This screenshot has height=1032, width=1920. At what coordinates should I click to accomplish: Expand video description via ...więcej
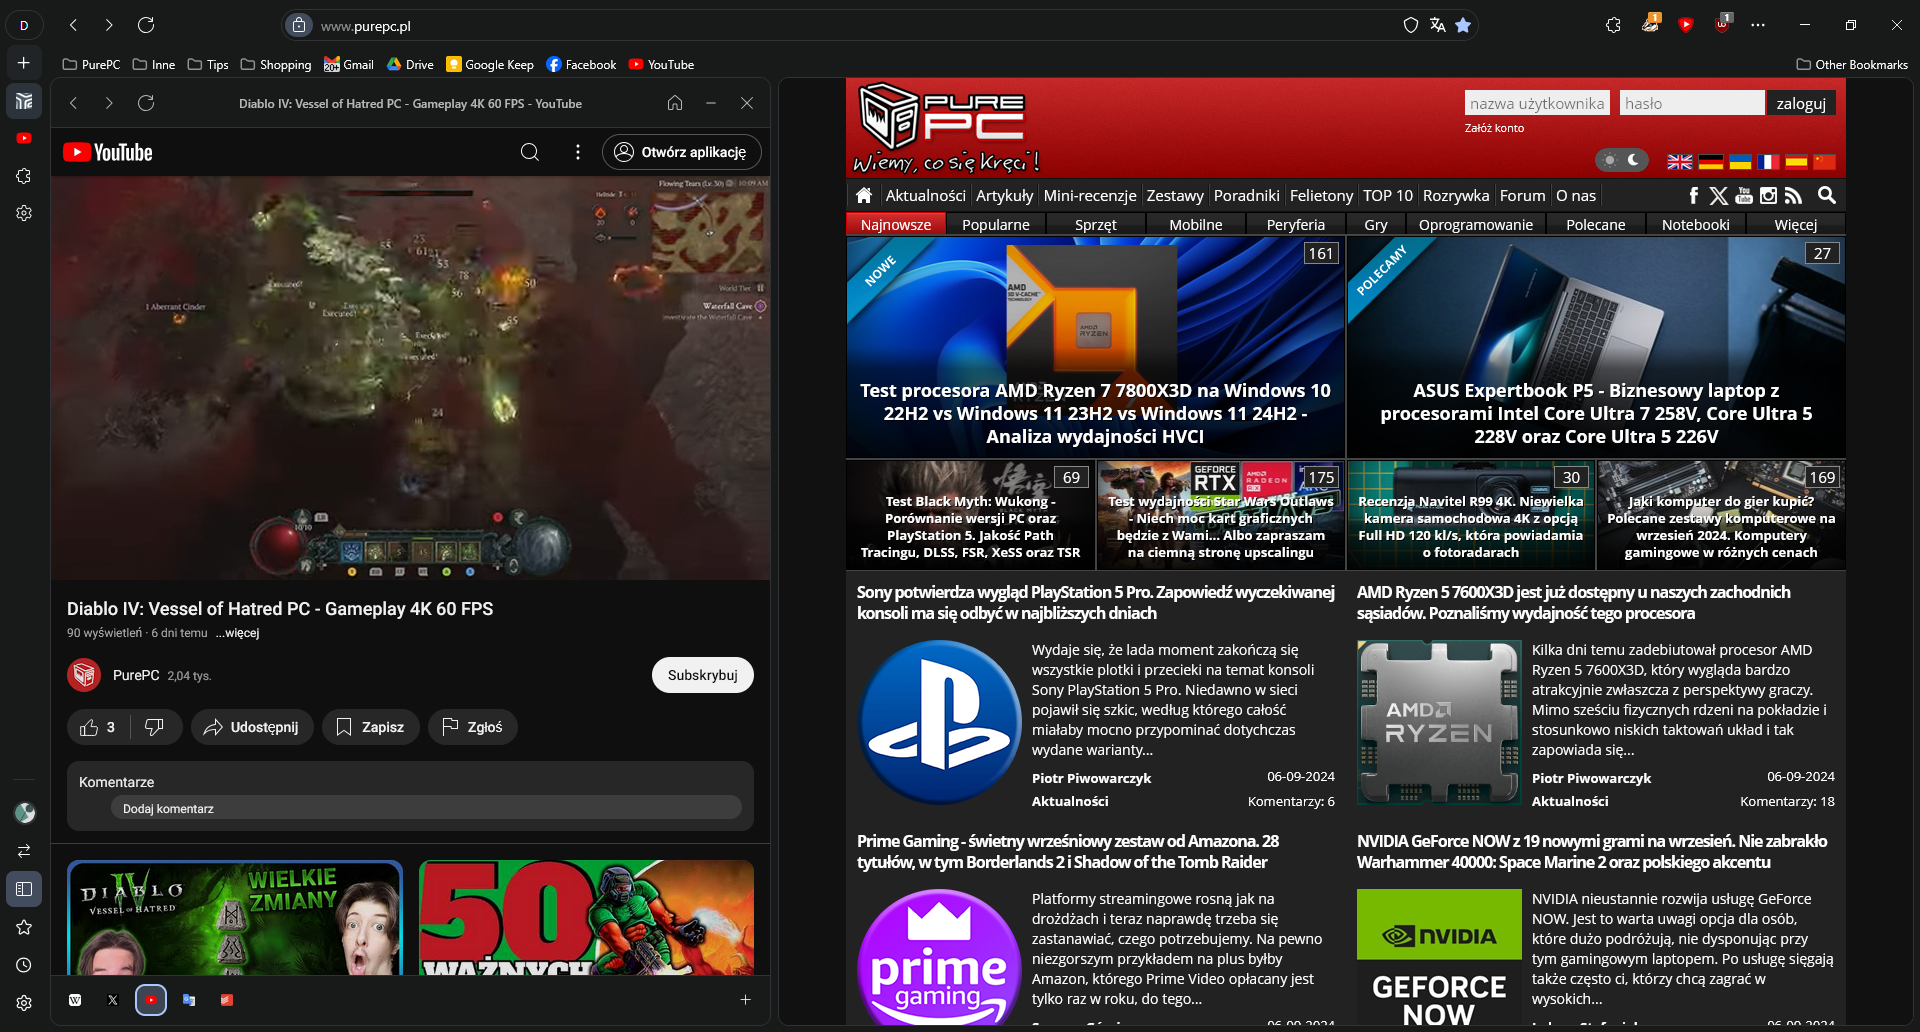(237, 633)
